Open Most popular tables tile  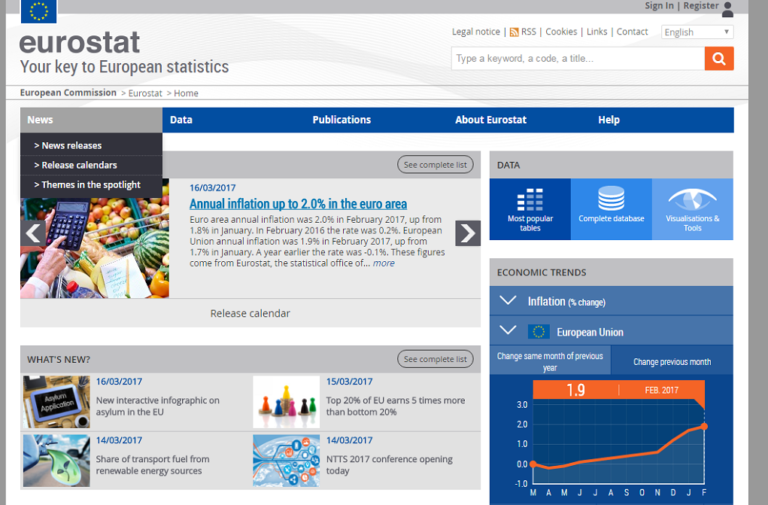[x=530, y=209]
